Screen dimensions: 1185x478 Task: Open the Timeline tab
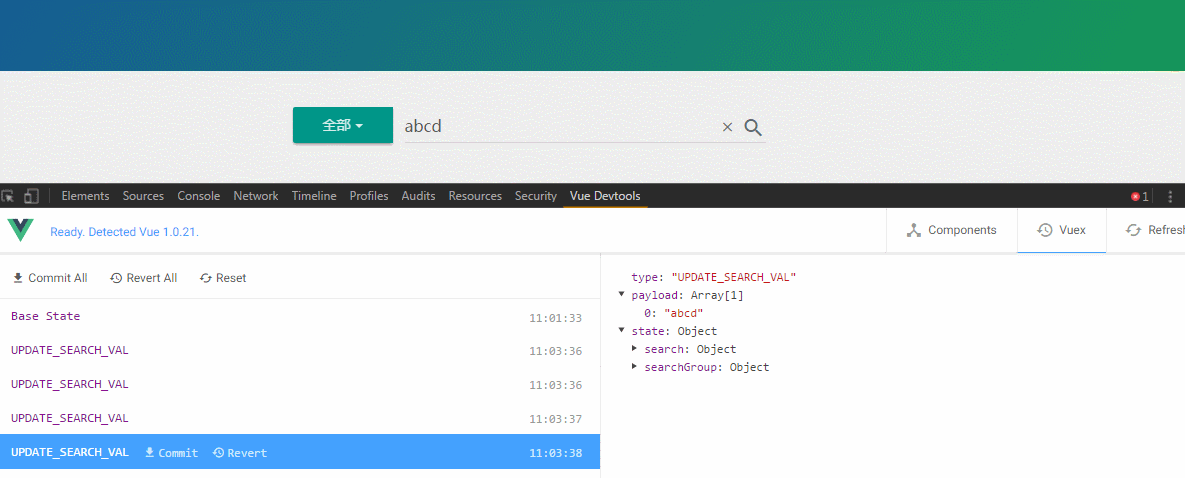(314, 196)
